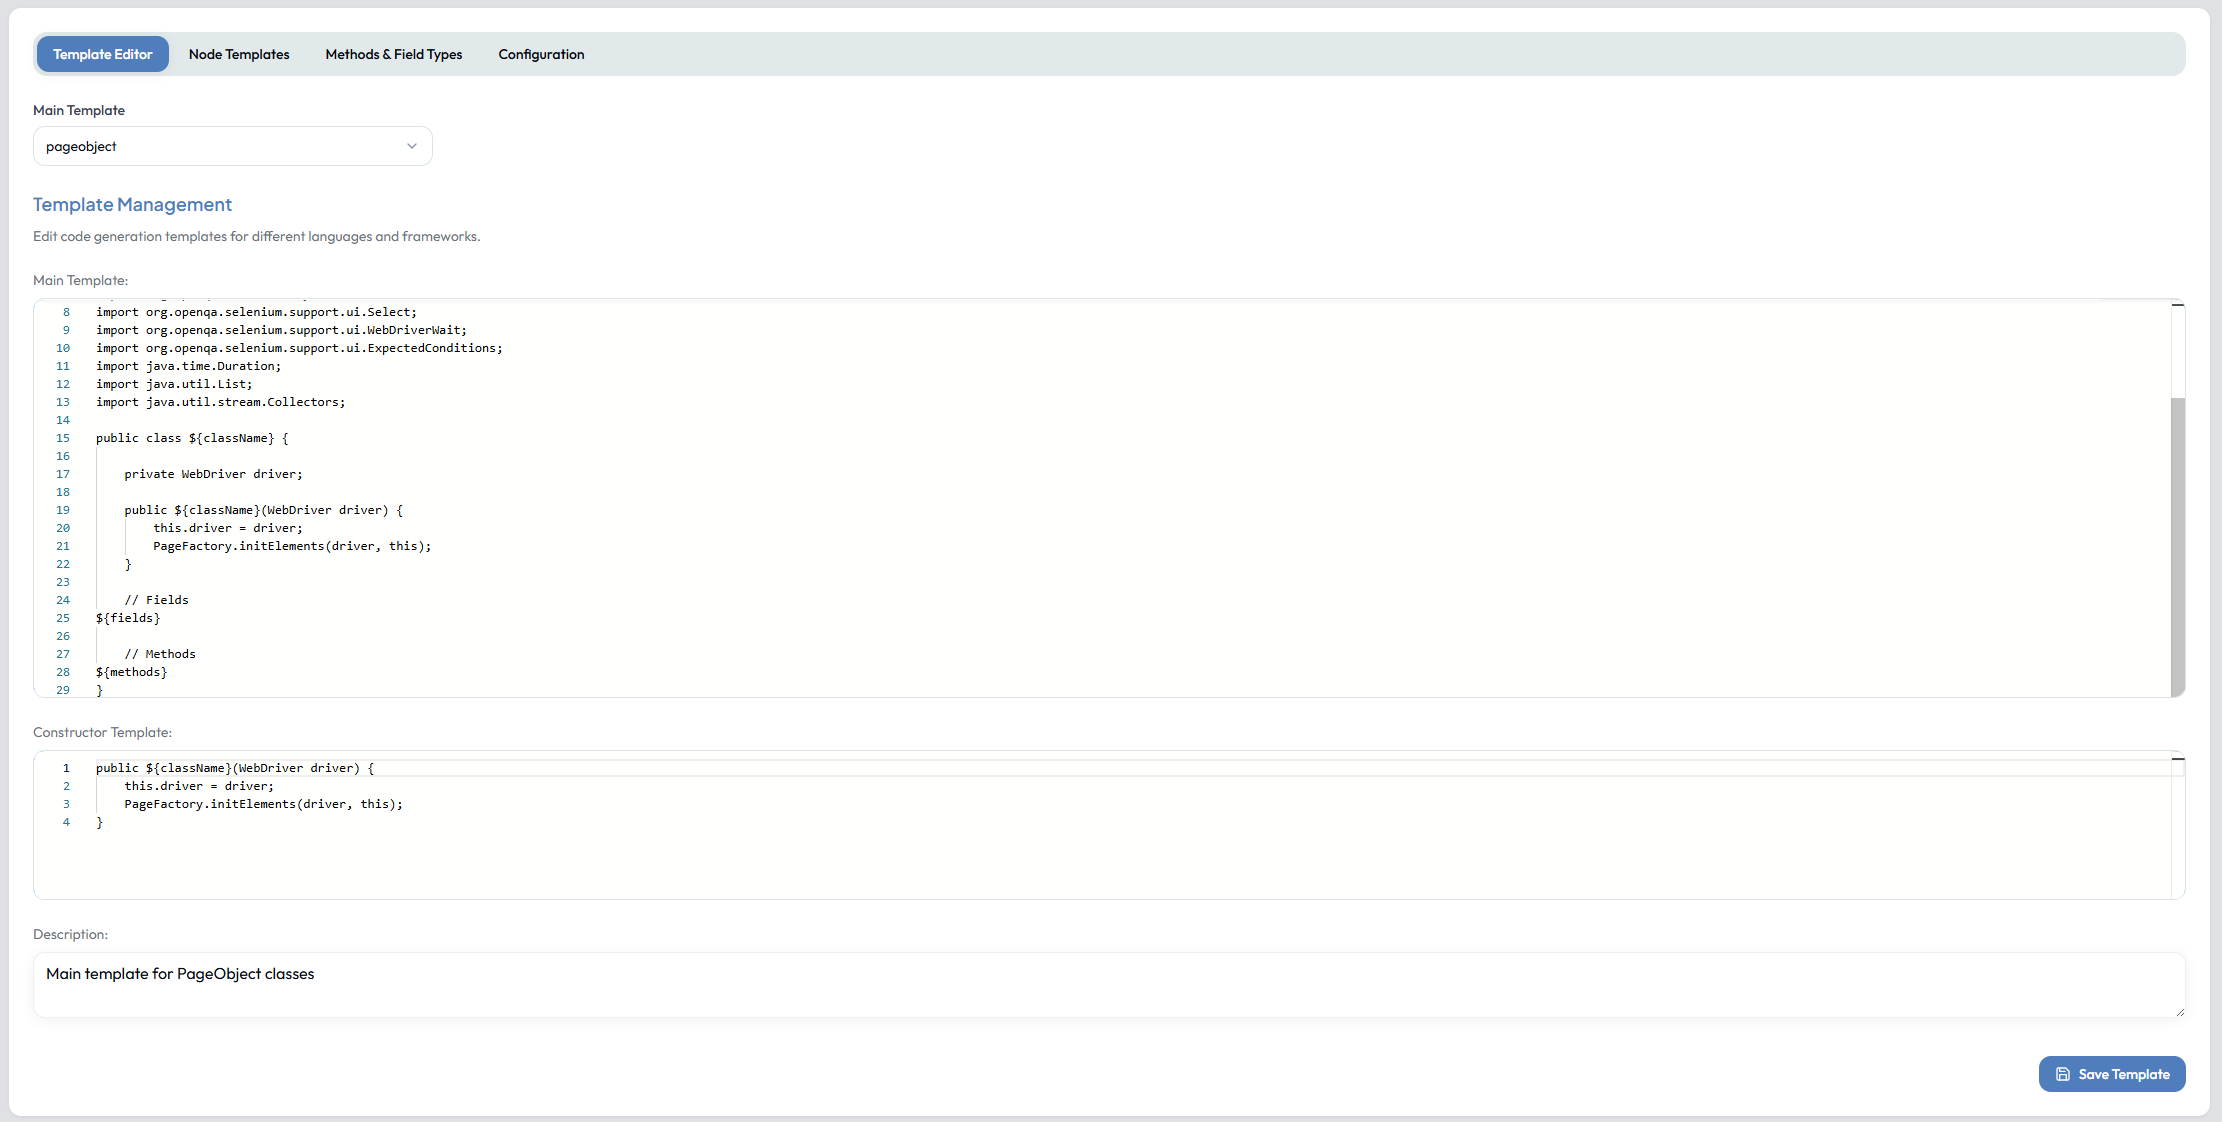The width and height of the screenshot is (2222, 1122).
Task: Click the "// Fields" comment line
Action: click(x=156, y=600)
